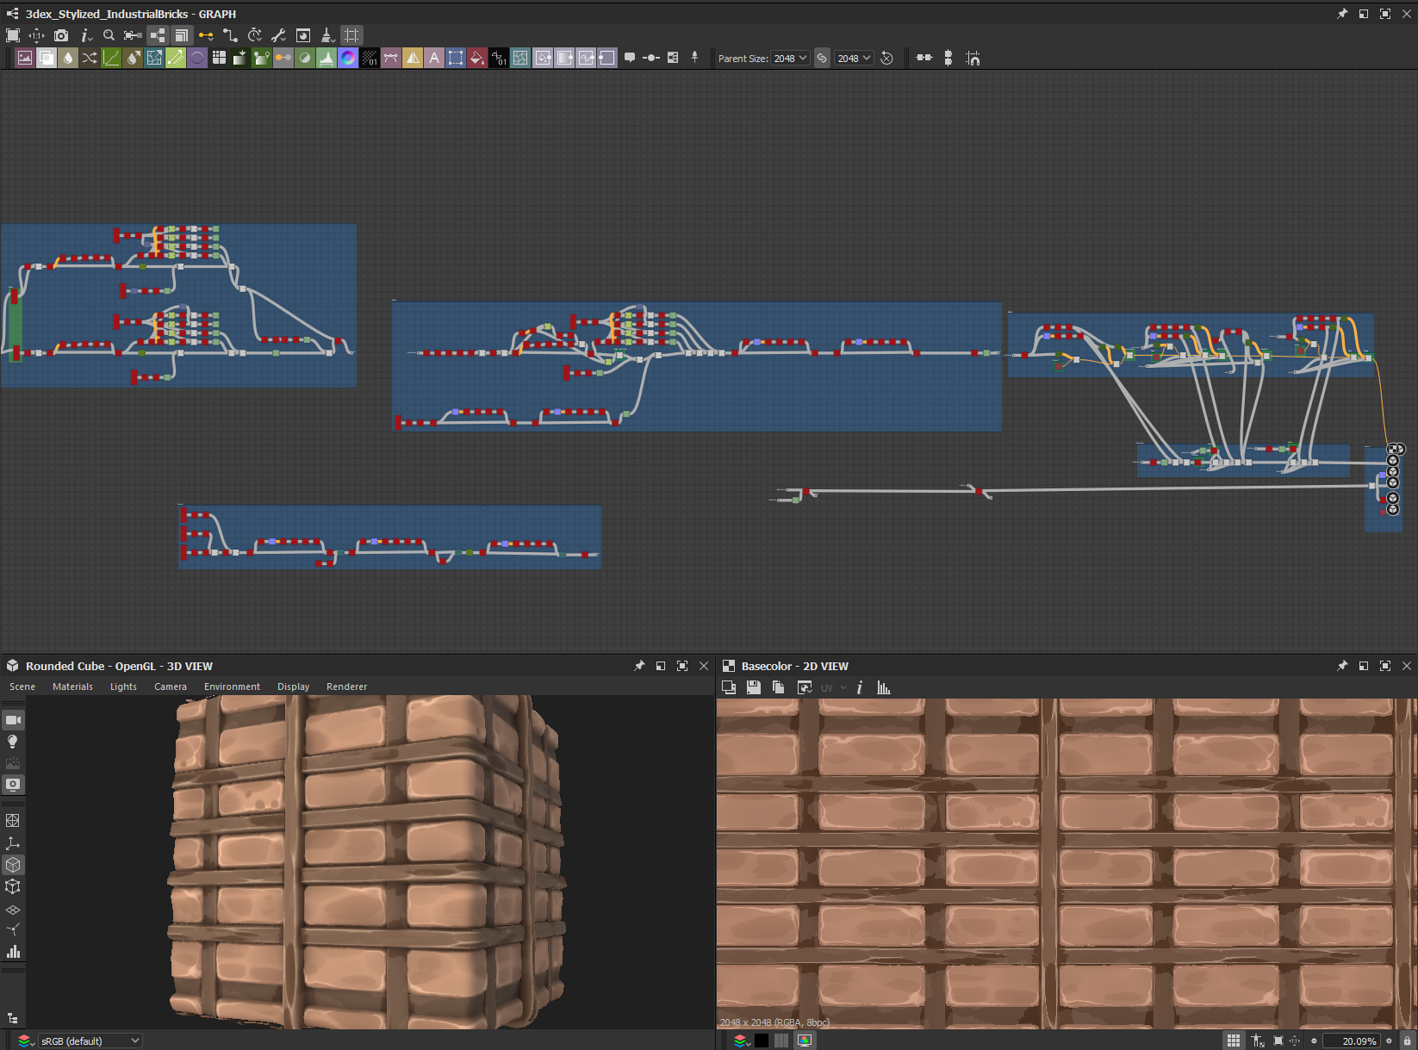Open the UV dropdown in 2D view toolbar
1418x1050 pixels.
point(834,687)
